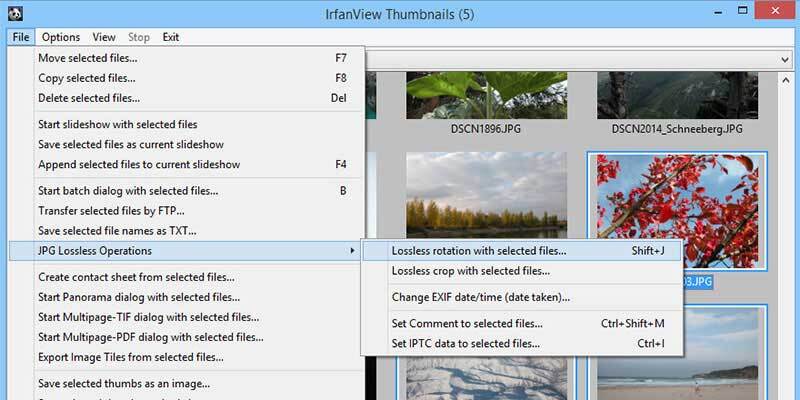This screenshot has width=800, height=400.
Task: Choose Create contact sheet from selected files
Action: pos(187,278)
